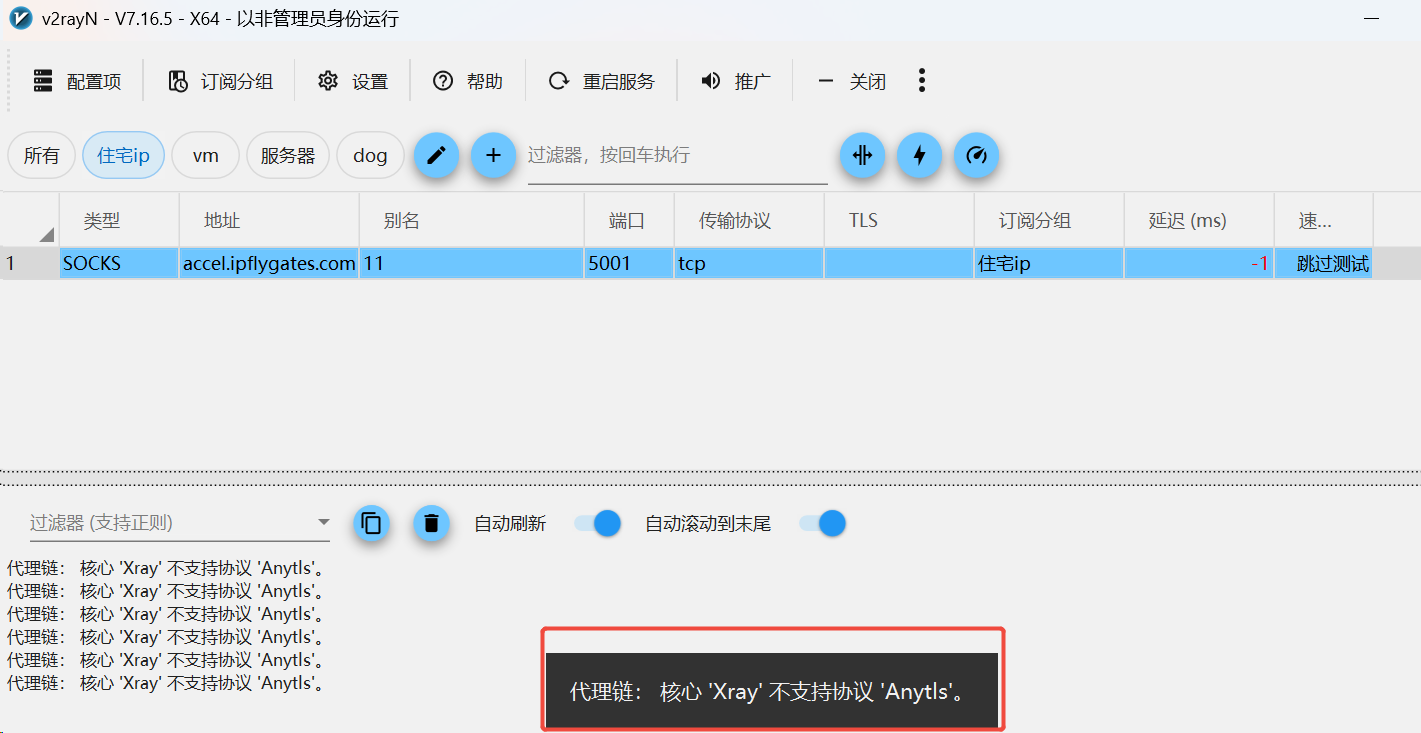Sort by the TLS column header
The height and width of the screenshot is (733, 1421).
[x=899, y=220]
